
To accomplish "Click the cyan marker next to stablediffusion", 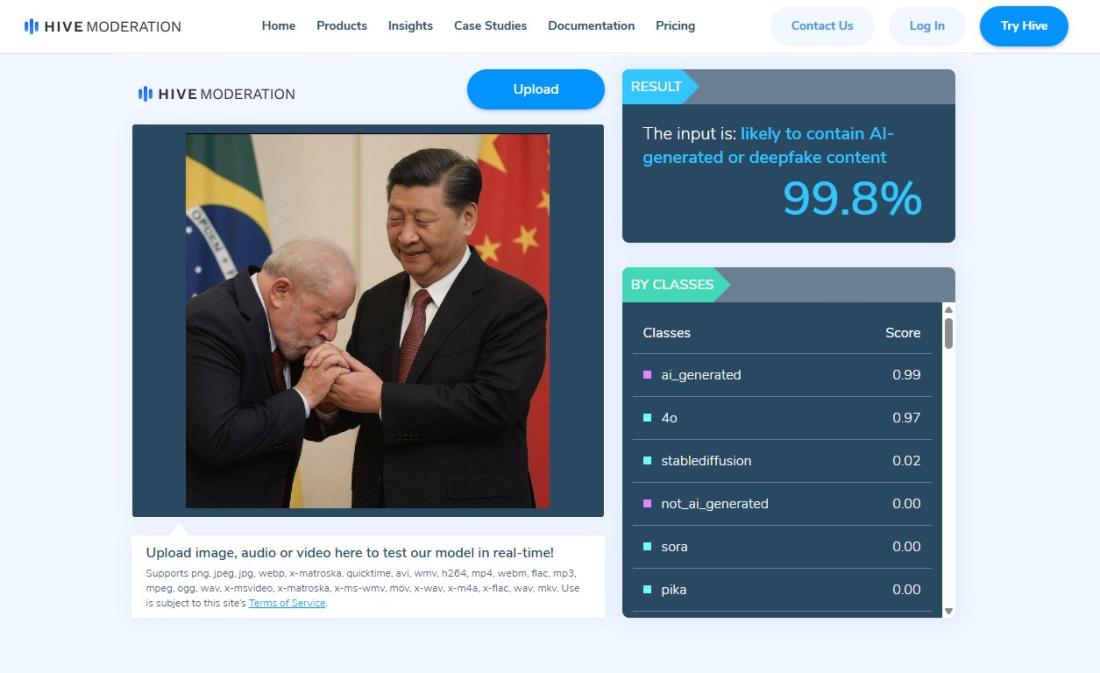I will click(647, 460).
